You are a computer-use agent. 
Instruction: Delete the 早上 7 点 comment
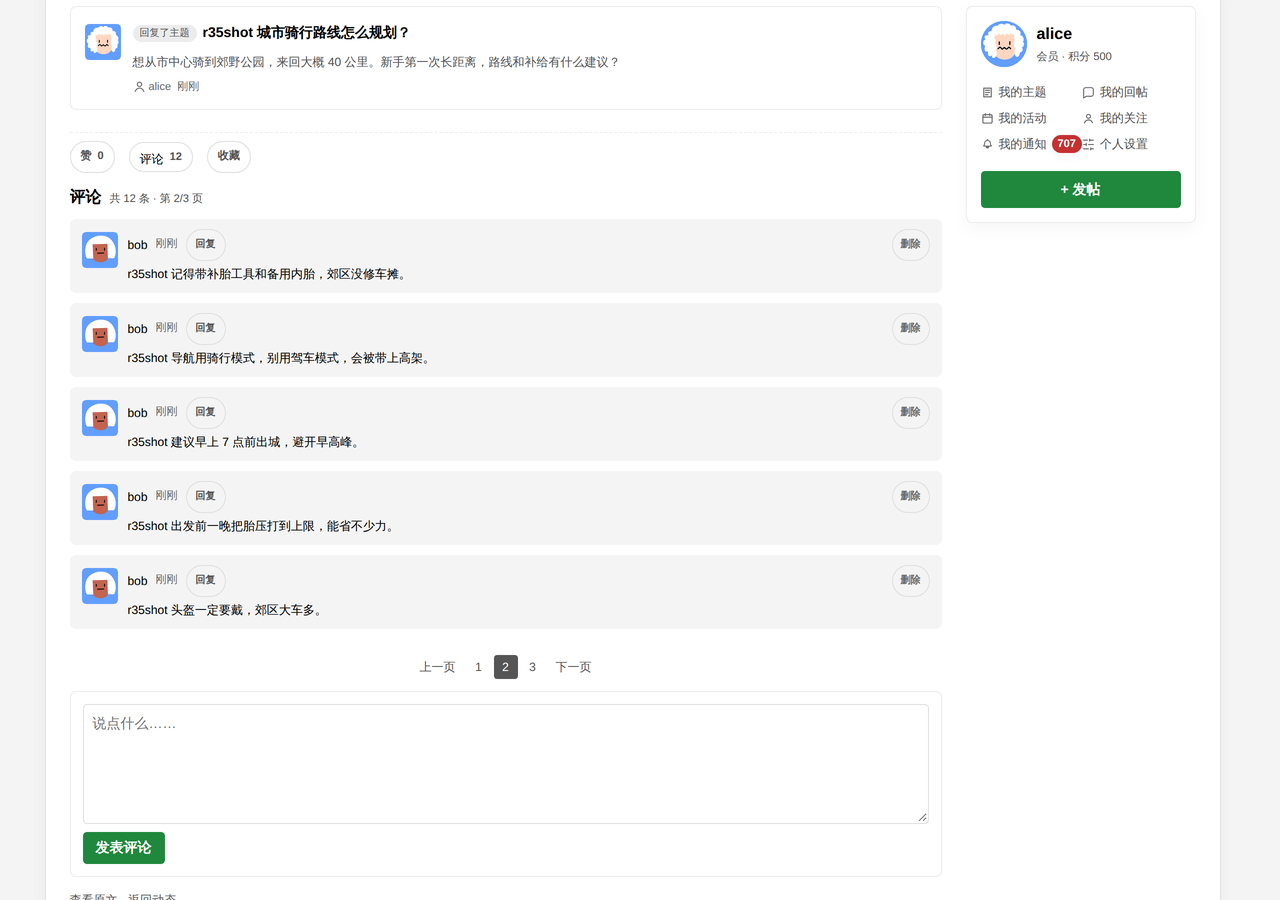coord(911,413)
